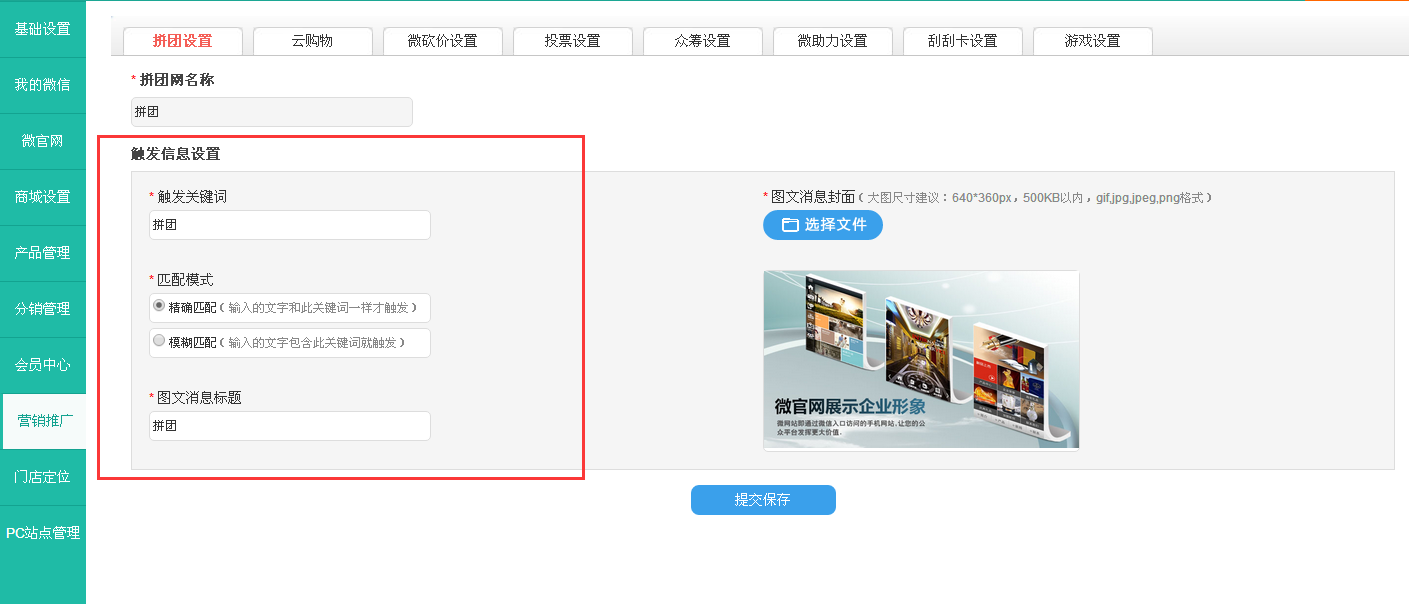Open the 众筹设置 tab
The width and height of the screenshot is (1409, 604).
click(702, 41)
